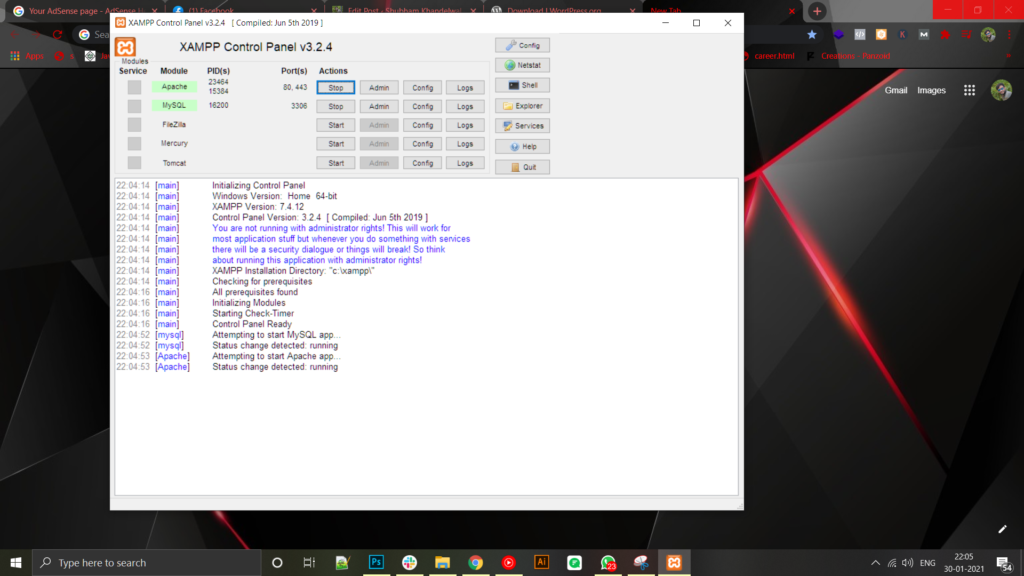1024x576 pixels.
Task: Switch to the Download WordPress.org tab
Action: [562, 11]
